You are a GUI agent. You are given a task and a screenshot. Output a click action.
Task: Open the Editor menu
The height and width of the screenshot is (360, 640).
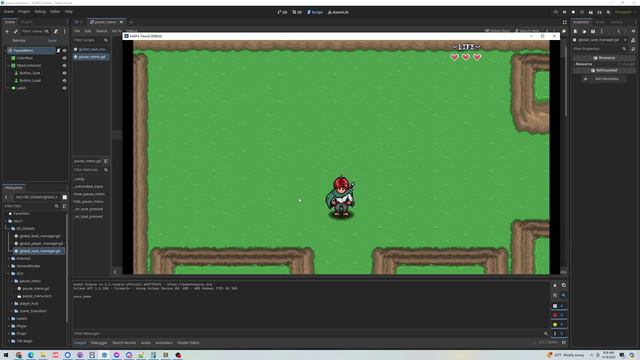coord(55,12)
